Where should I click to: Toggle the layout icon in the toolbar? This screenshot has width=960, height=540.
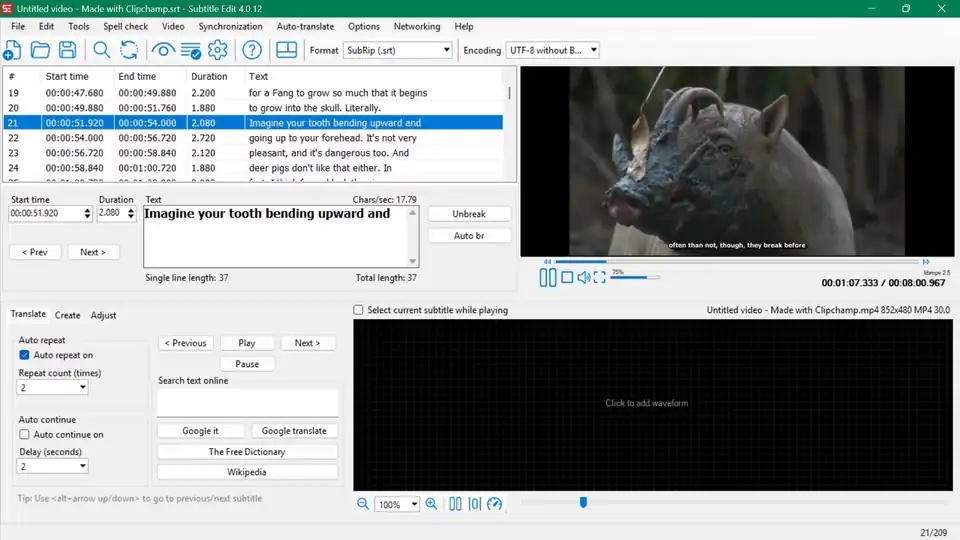pyautogui.click(x=286, y=50)
